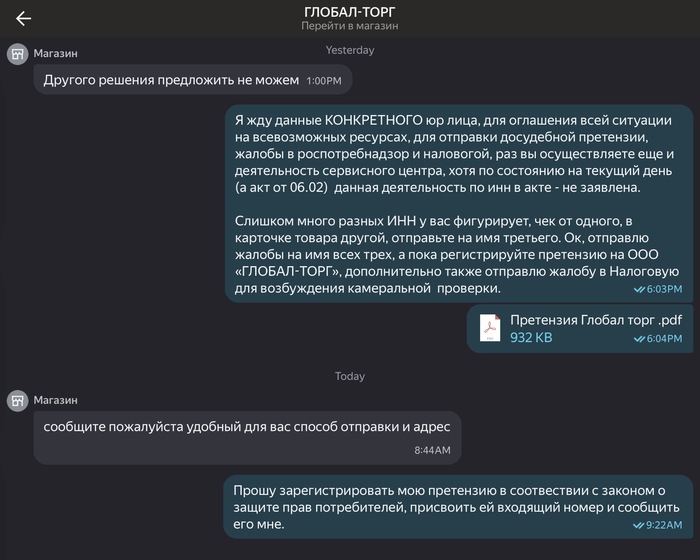Click the 932 KB file size label
The image size is (700, 560).
531,338
